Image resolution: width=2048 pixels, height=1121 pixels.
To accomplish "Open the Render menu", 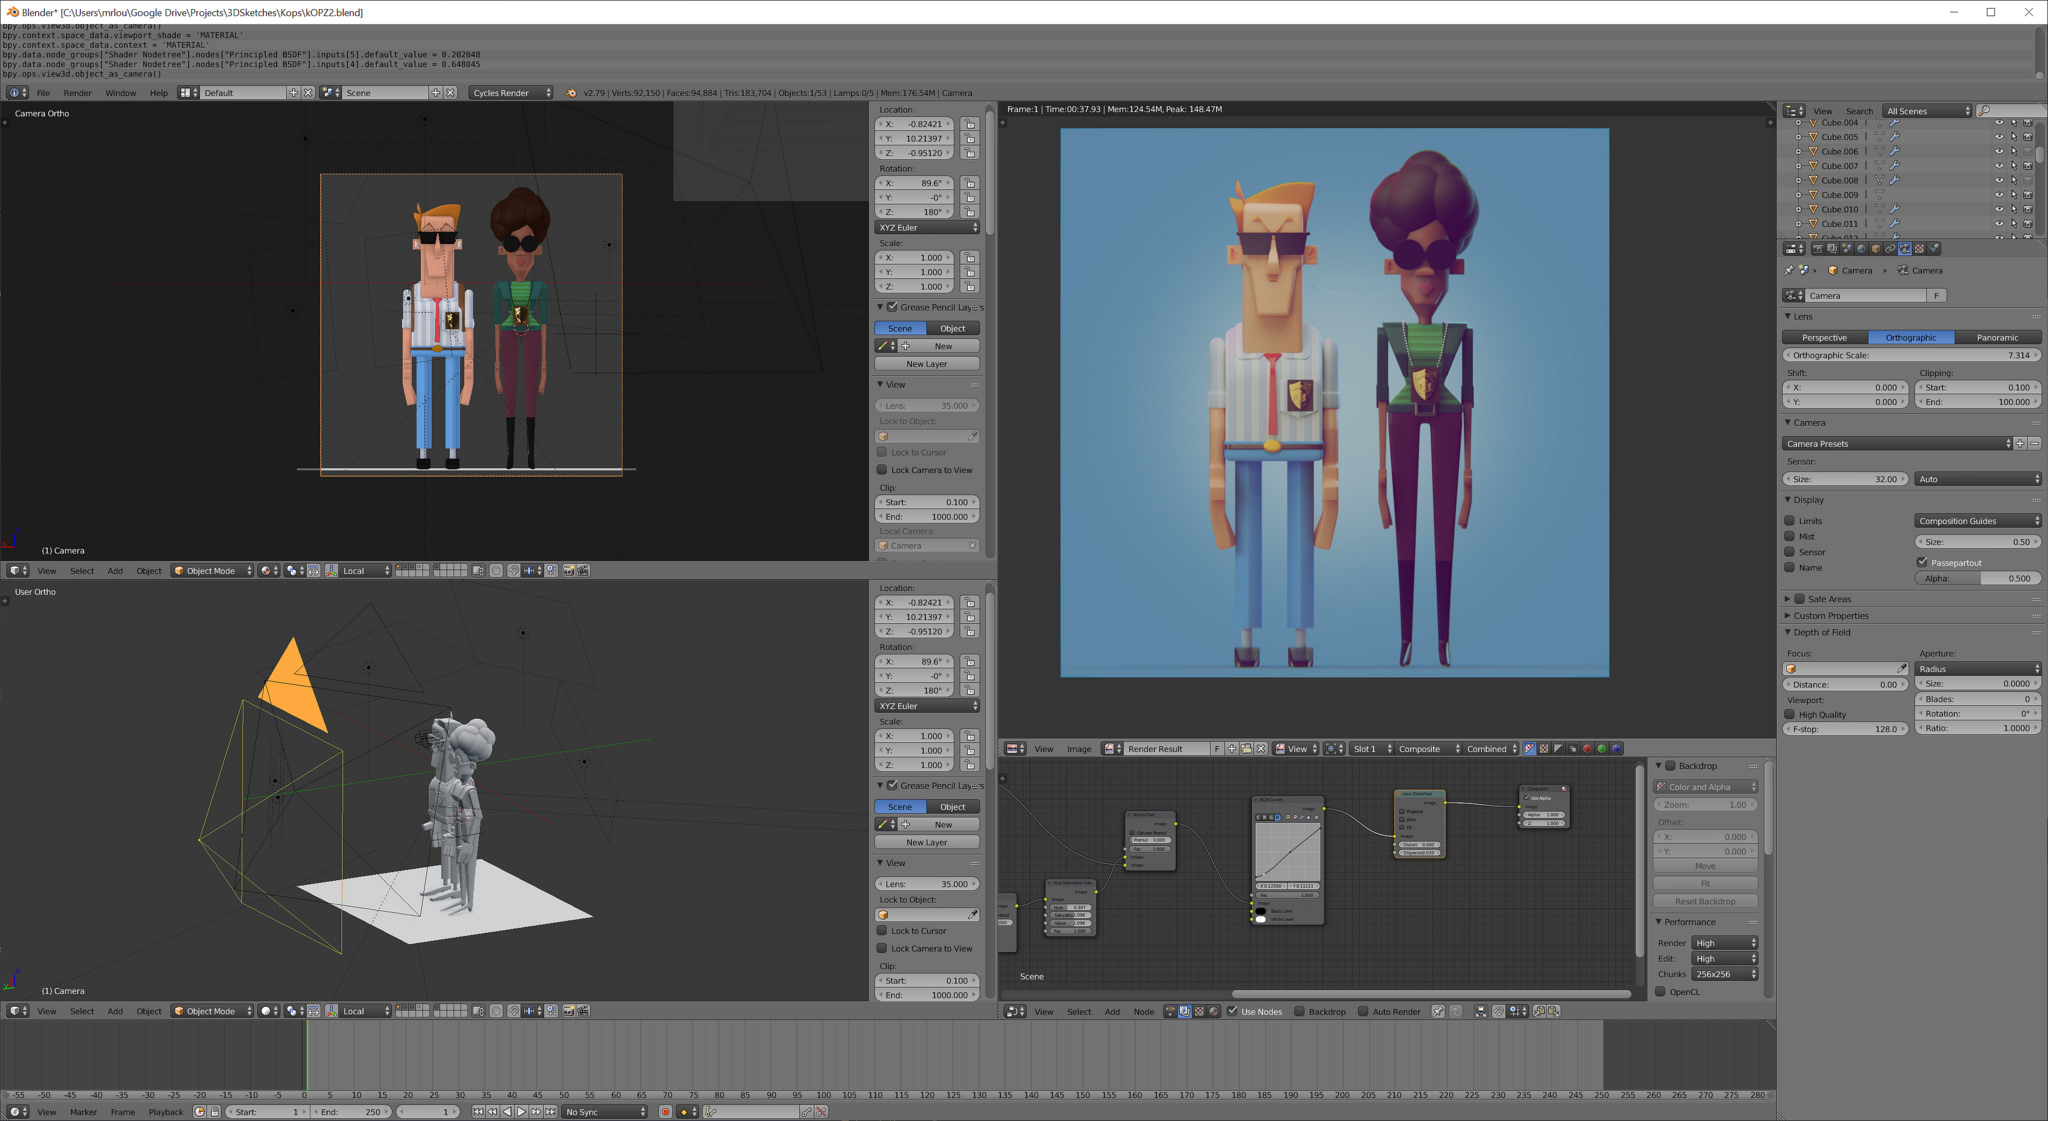I will pos(77,93).
